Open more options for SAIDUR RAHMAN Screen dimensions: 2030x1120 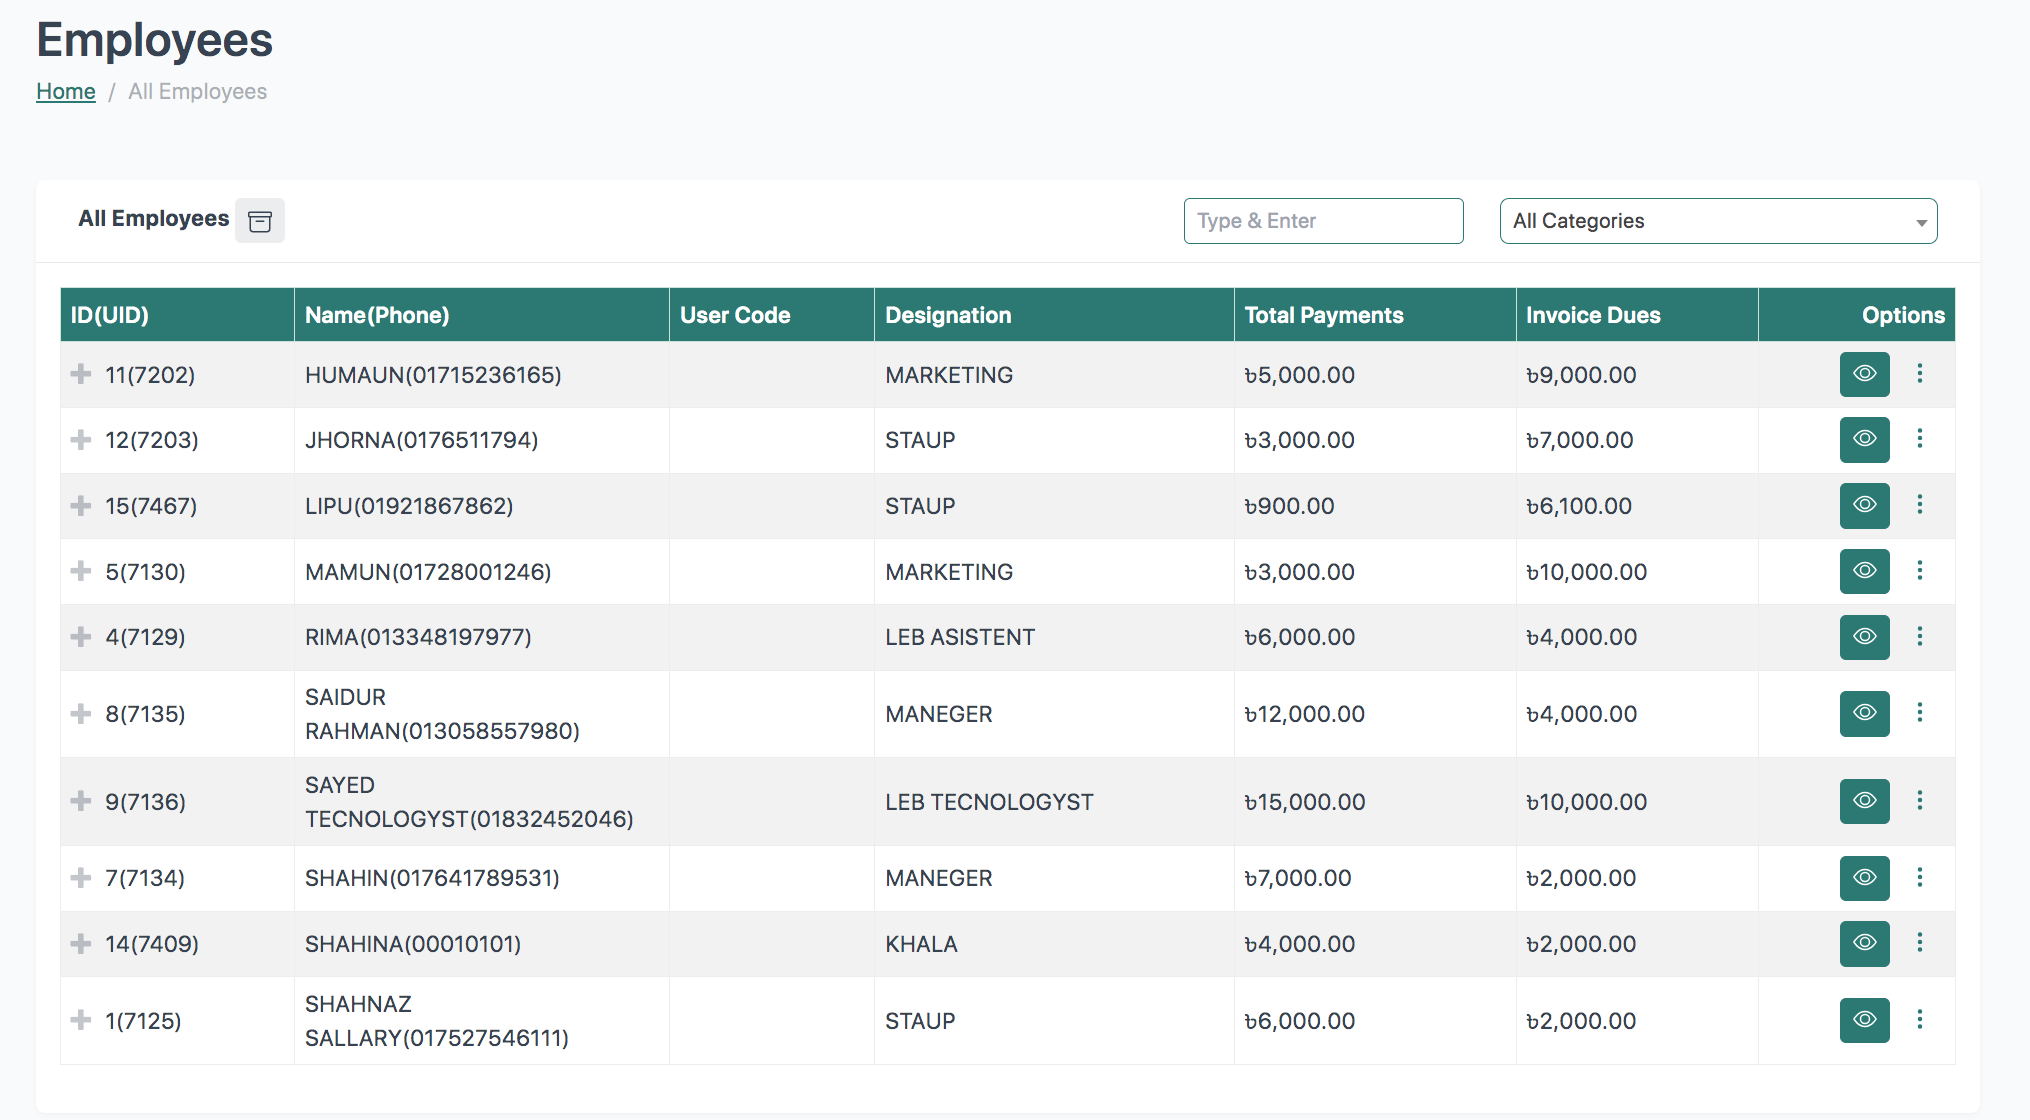[x=1919, y=713]
